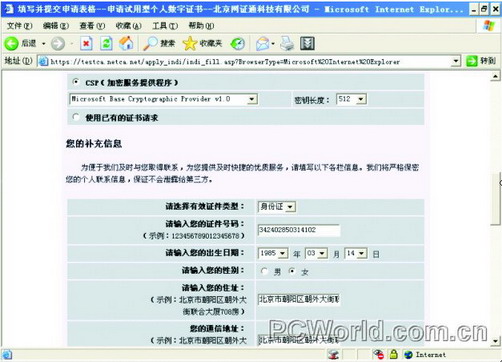Open Favorites with the star icon
The image size is (502, 362).
point(190,44)
